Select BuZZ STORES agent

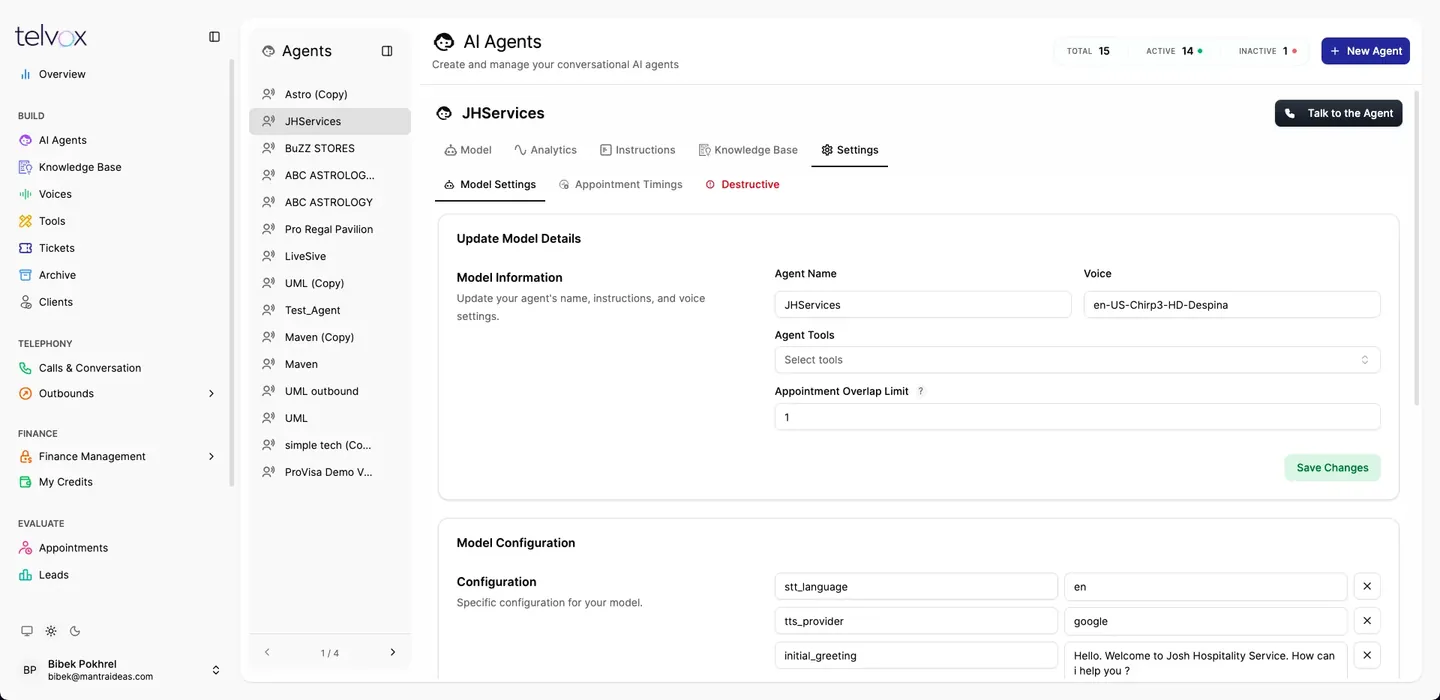pyautogui.click(x=330, y=148)
